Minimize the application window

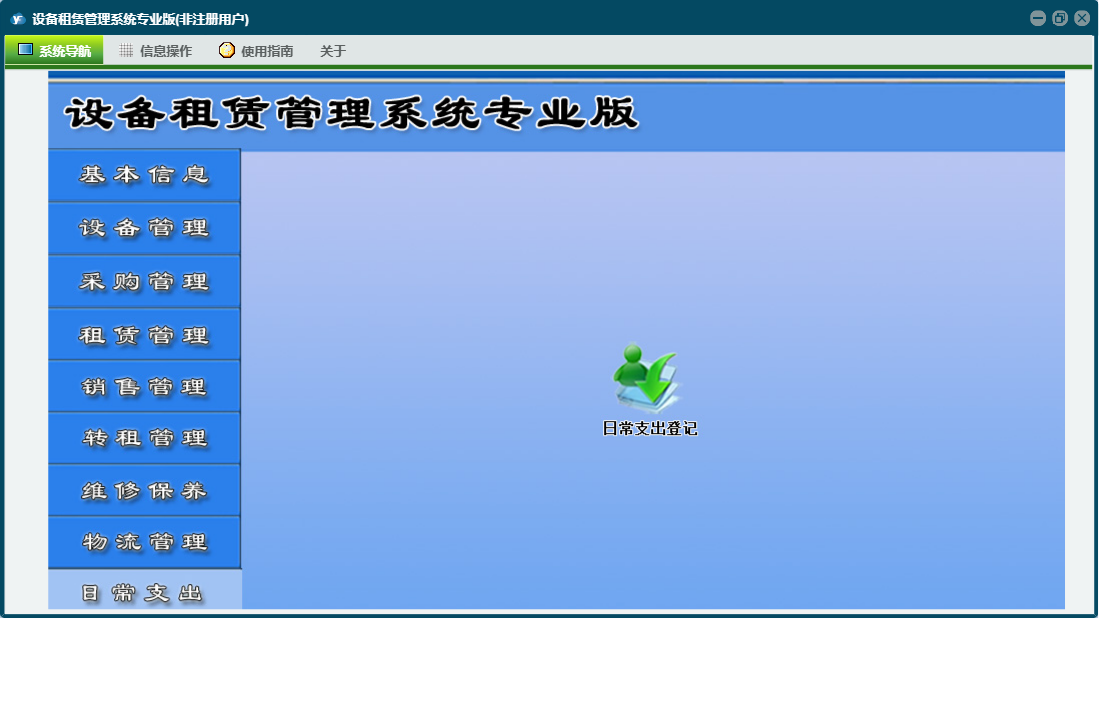pos(1038,18)
